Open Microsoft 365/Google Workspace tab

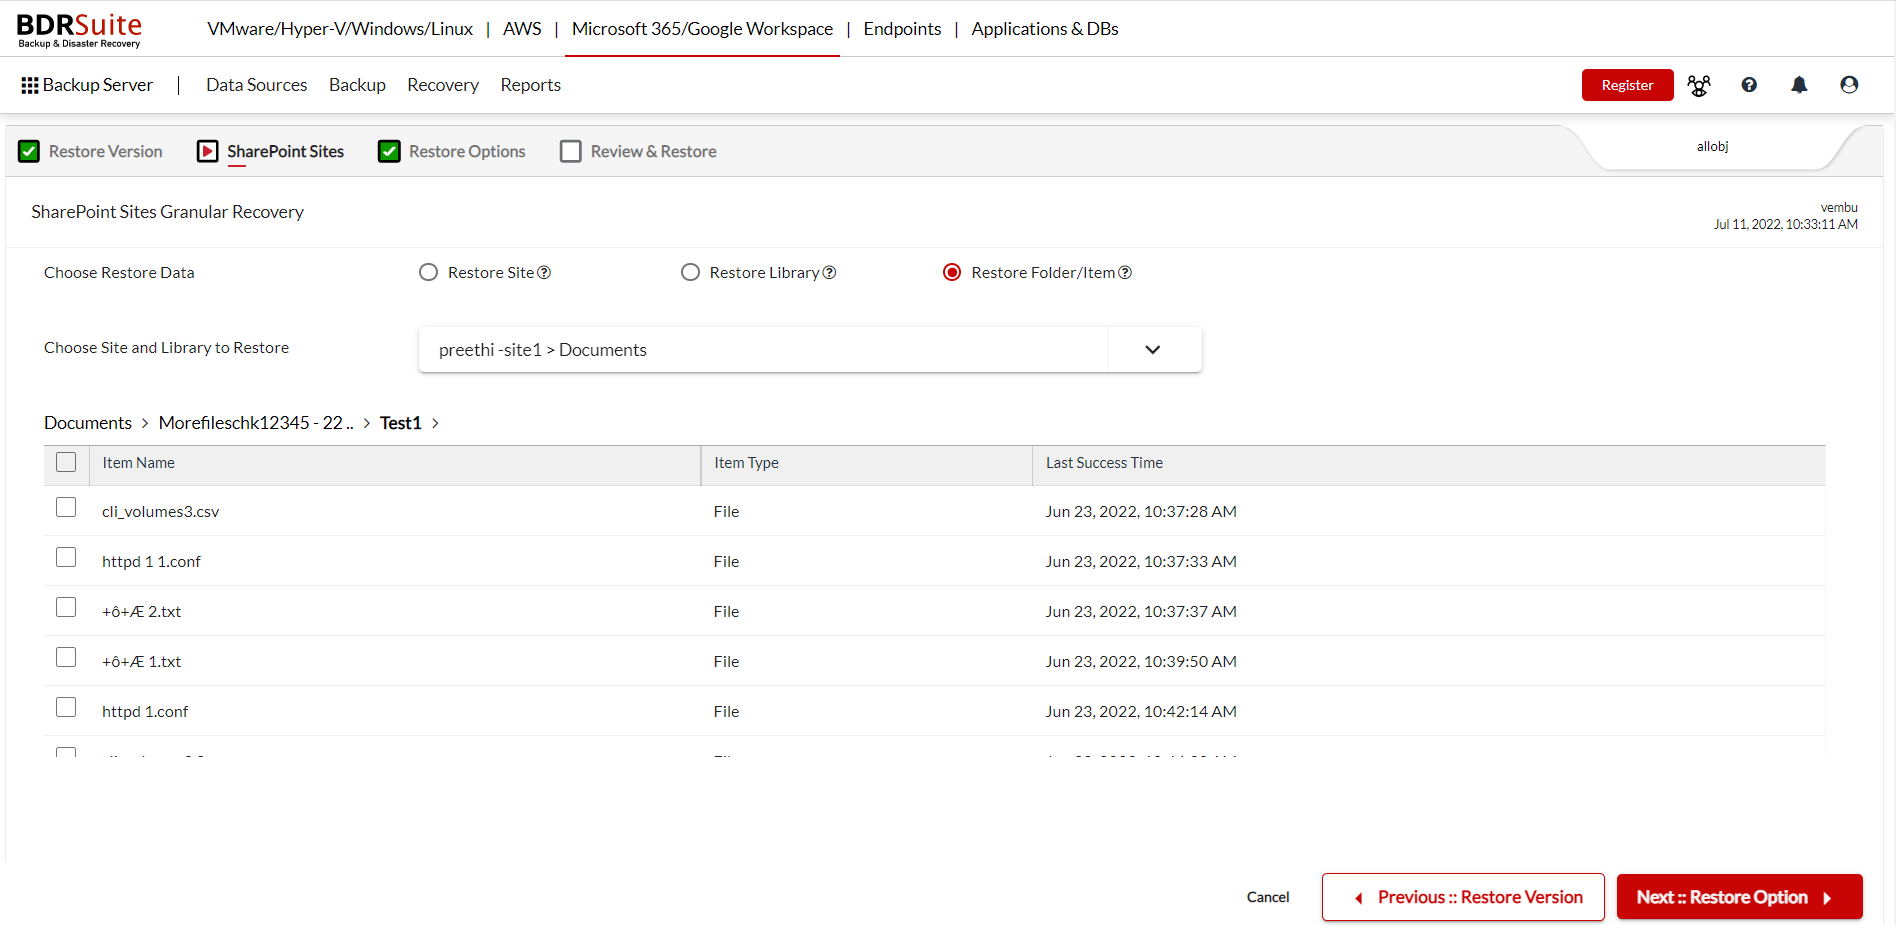click(x=702, y=29)
